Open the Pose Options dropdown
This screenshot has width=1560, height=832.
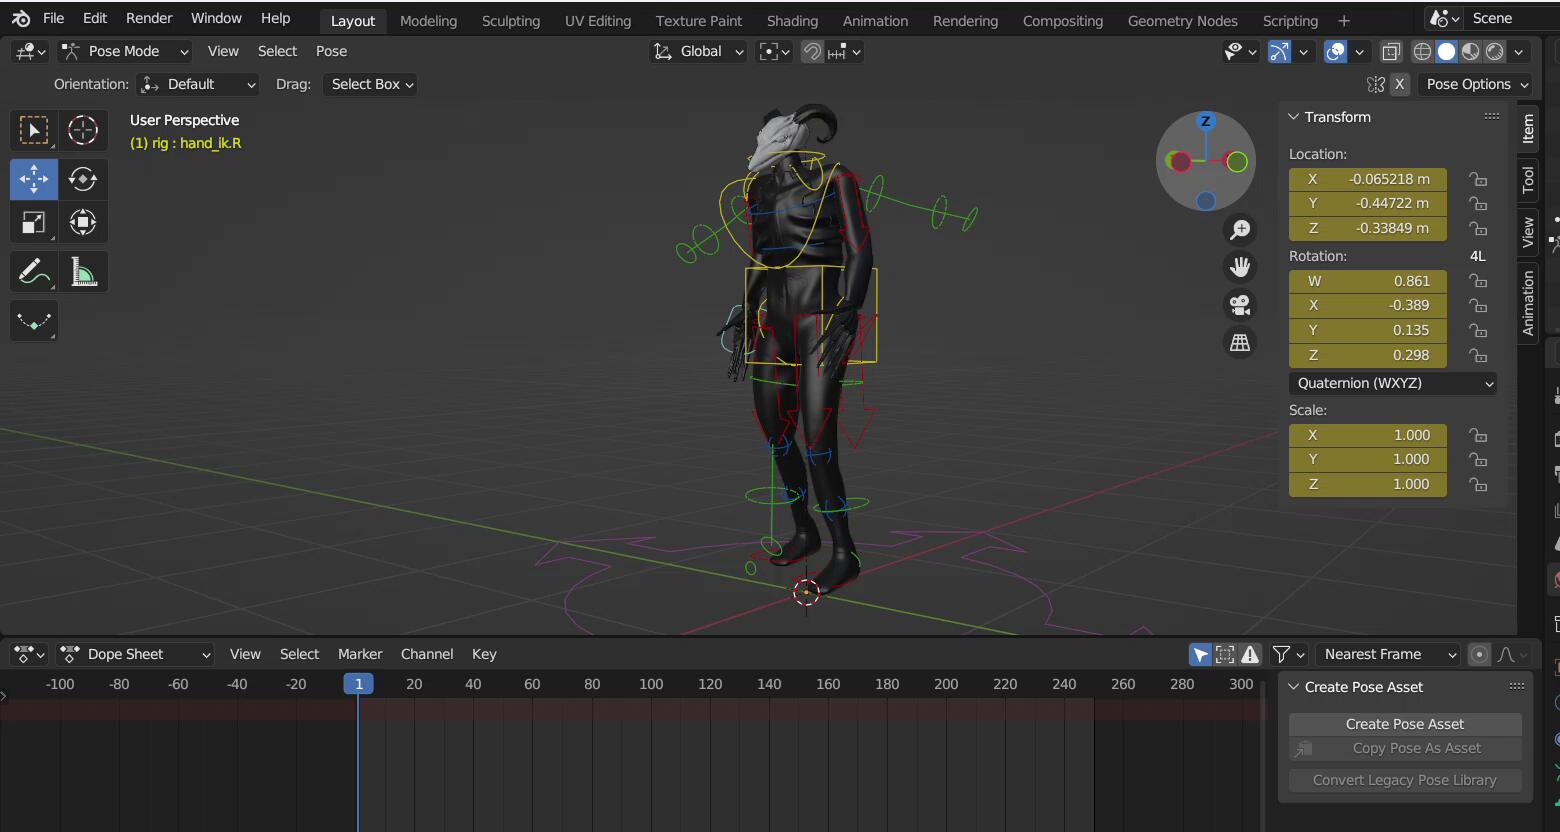1475,84
